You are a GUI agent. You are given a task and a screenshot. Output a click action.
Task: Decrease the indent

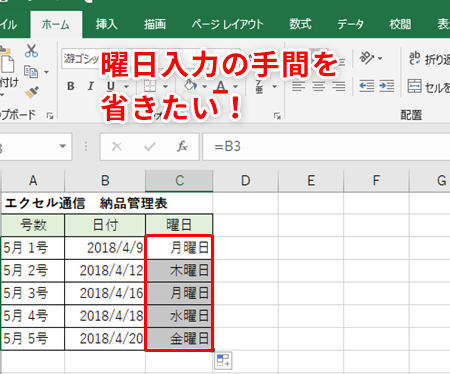(367, 86)
